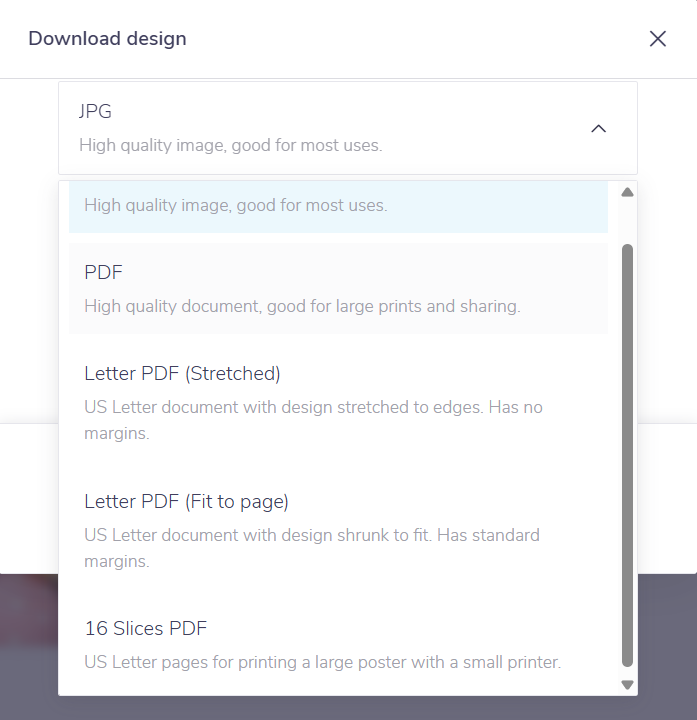Image resolution: width=697 pixels, height=720 pixels.
Task: Click the scrollbar down arrow
Action: (x=627, y=685)
